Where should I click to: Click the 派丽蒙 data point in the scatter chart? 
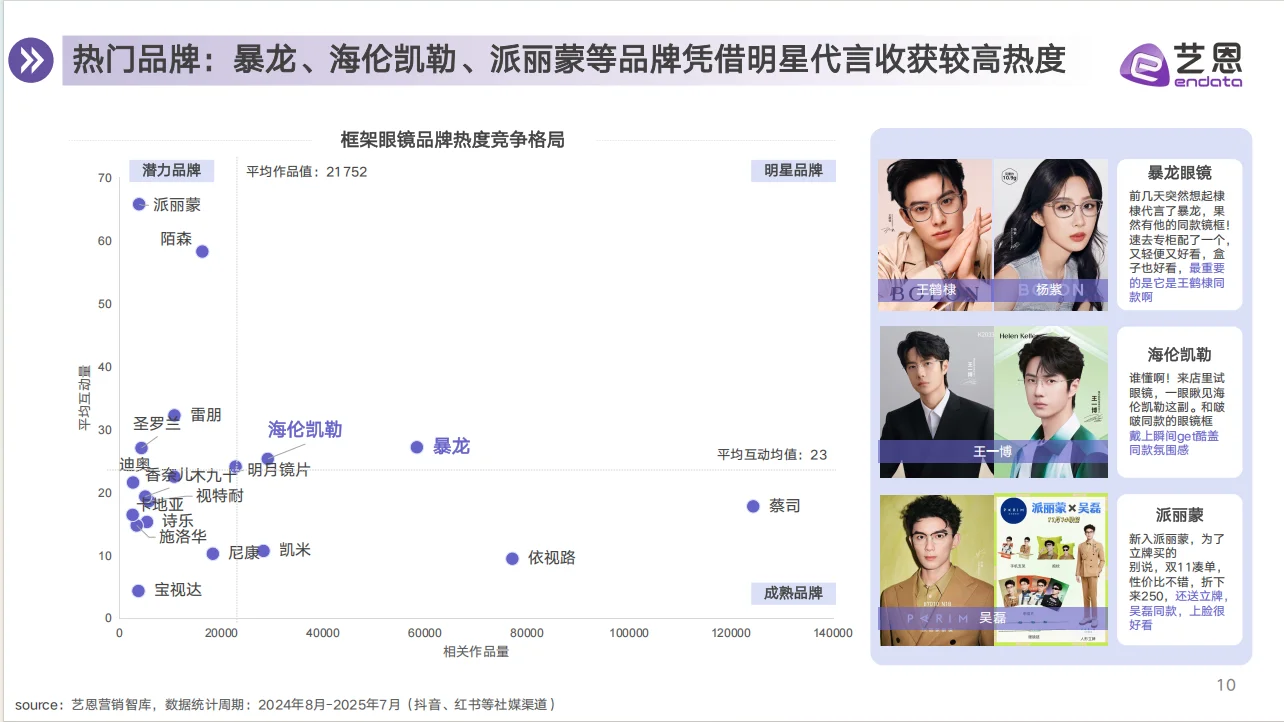tap(139, 204)
